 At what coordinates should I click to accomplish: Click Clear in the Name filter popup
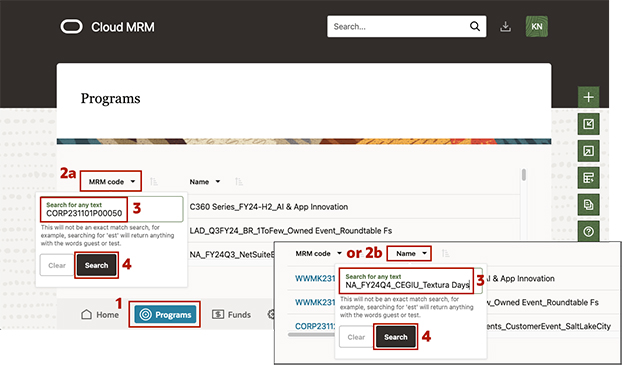356,337
